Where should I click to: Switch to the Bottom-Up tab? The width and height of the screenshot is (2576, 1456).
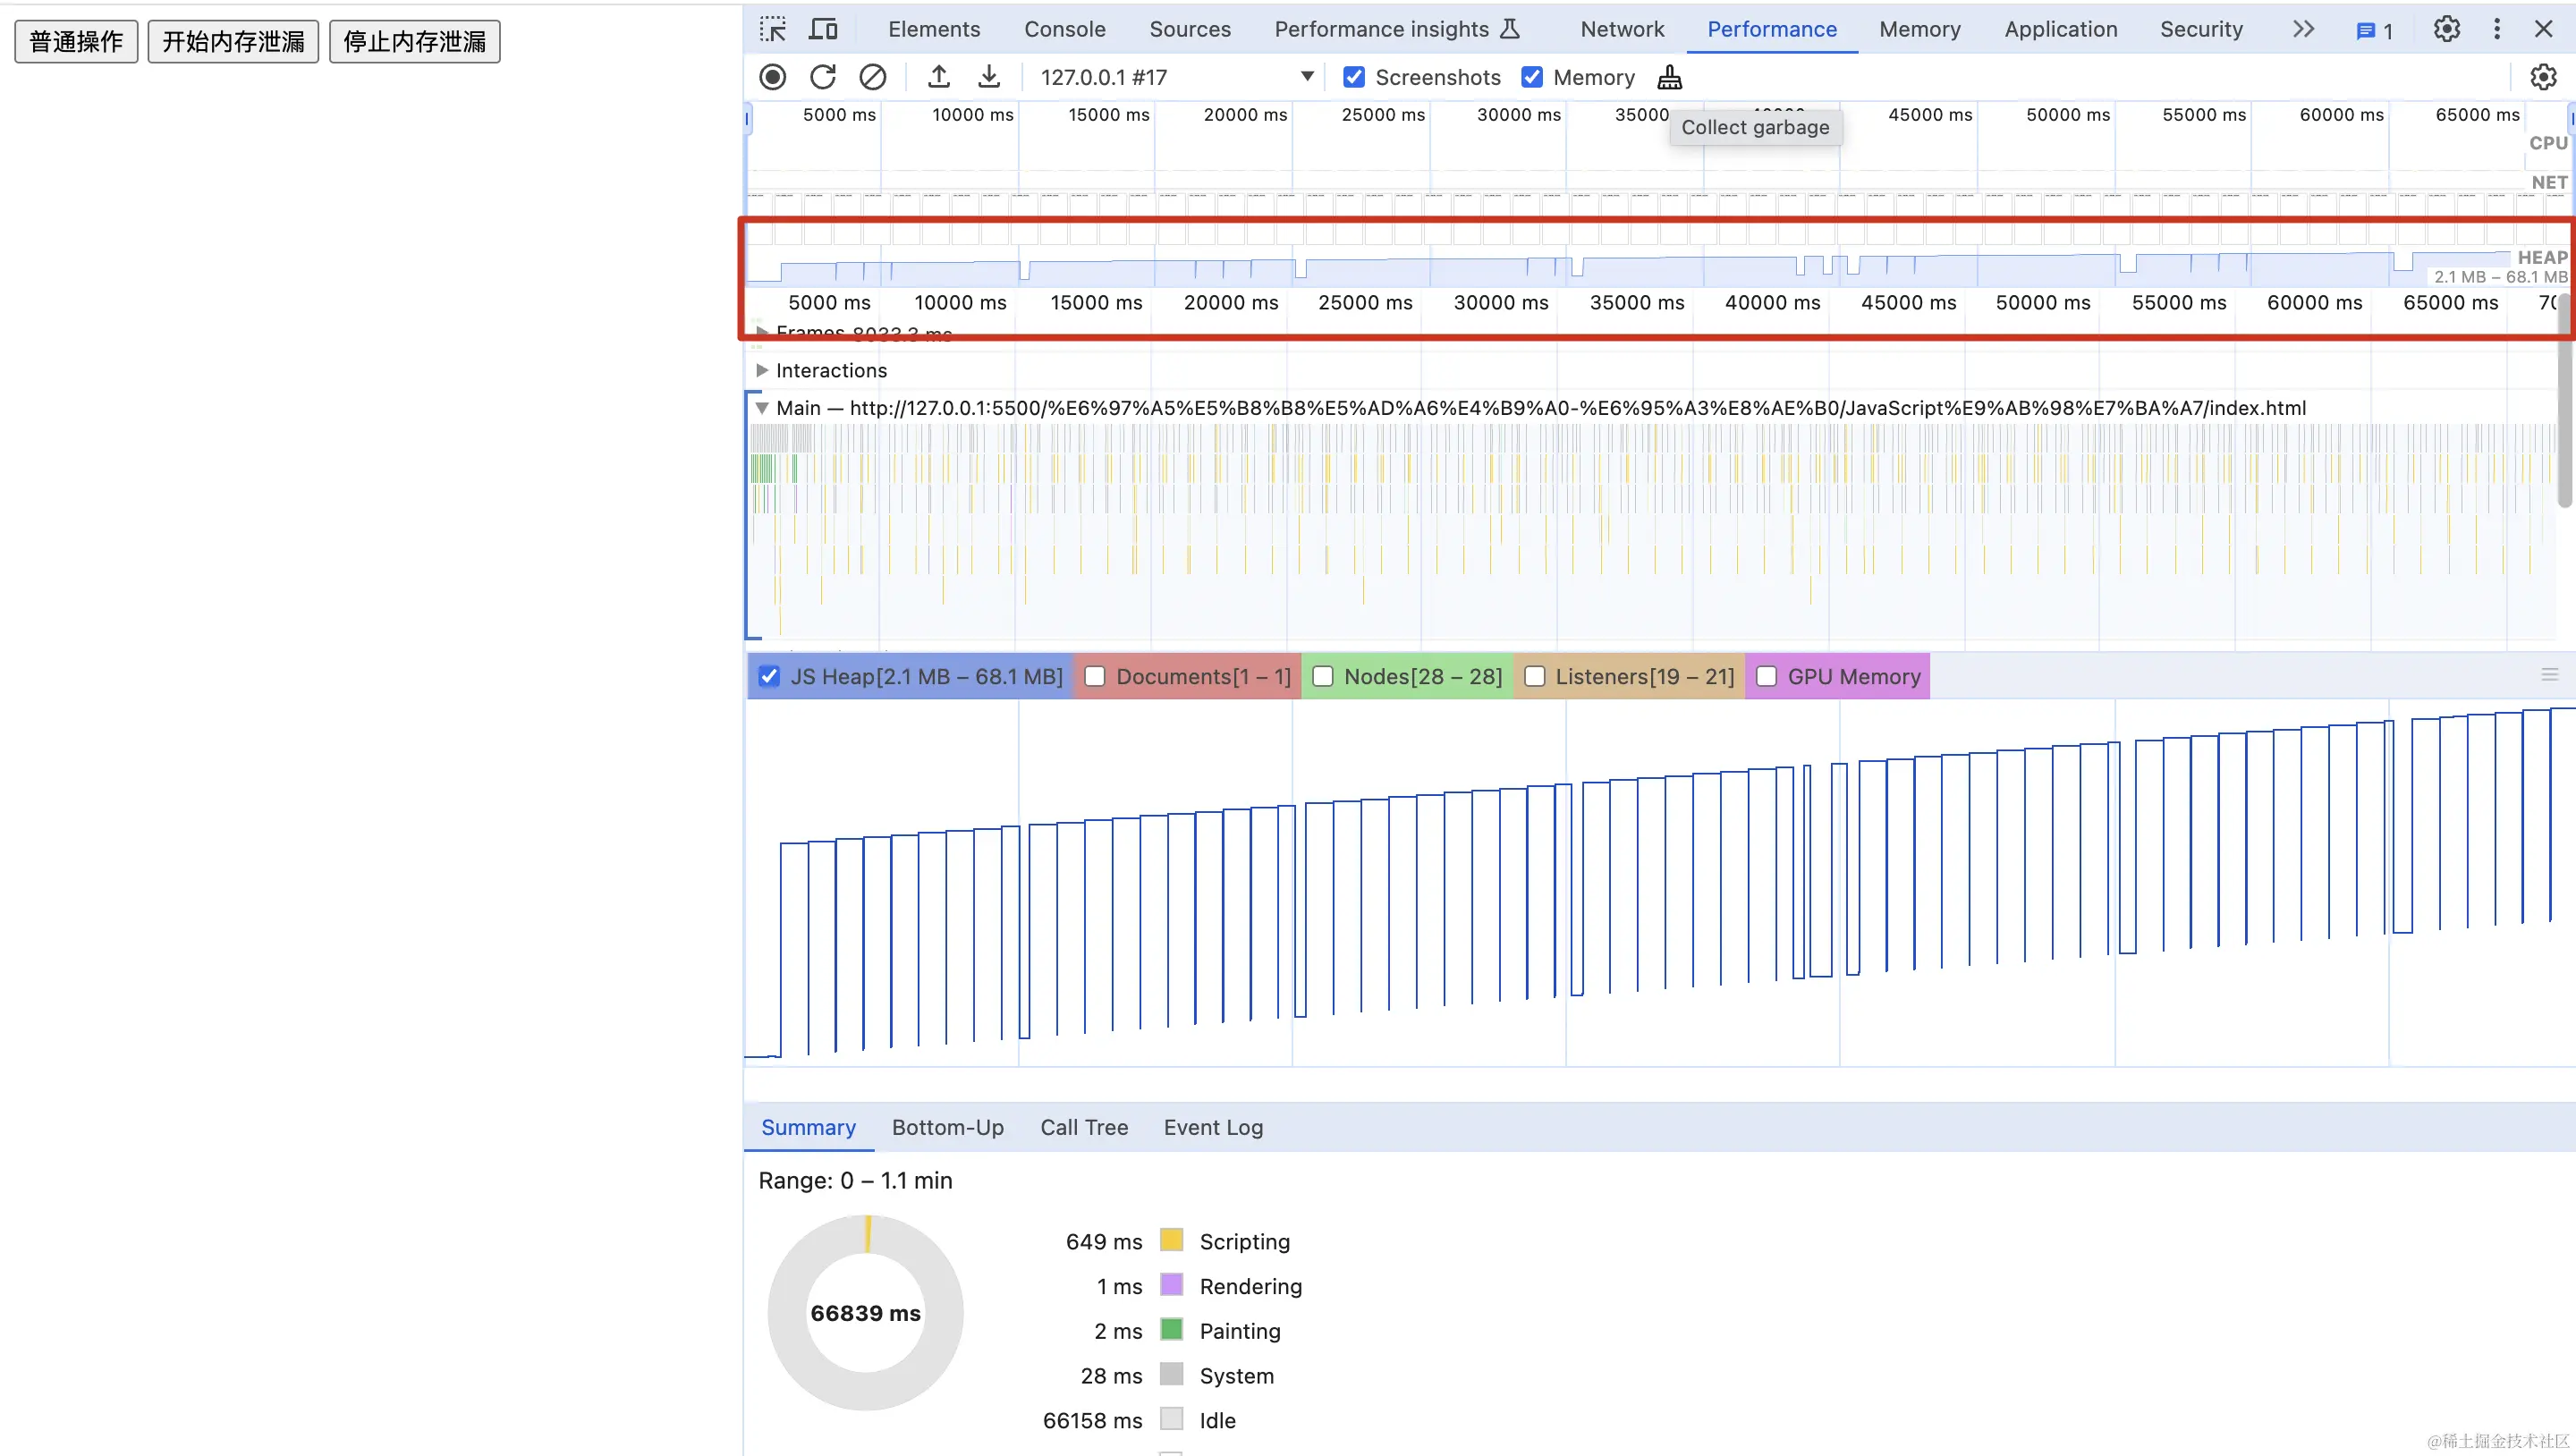pyautogui.click(x=947, y=1128)
